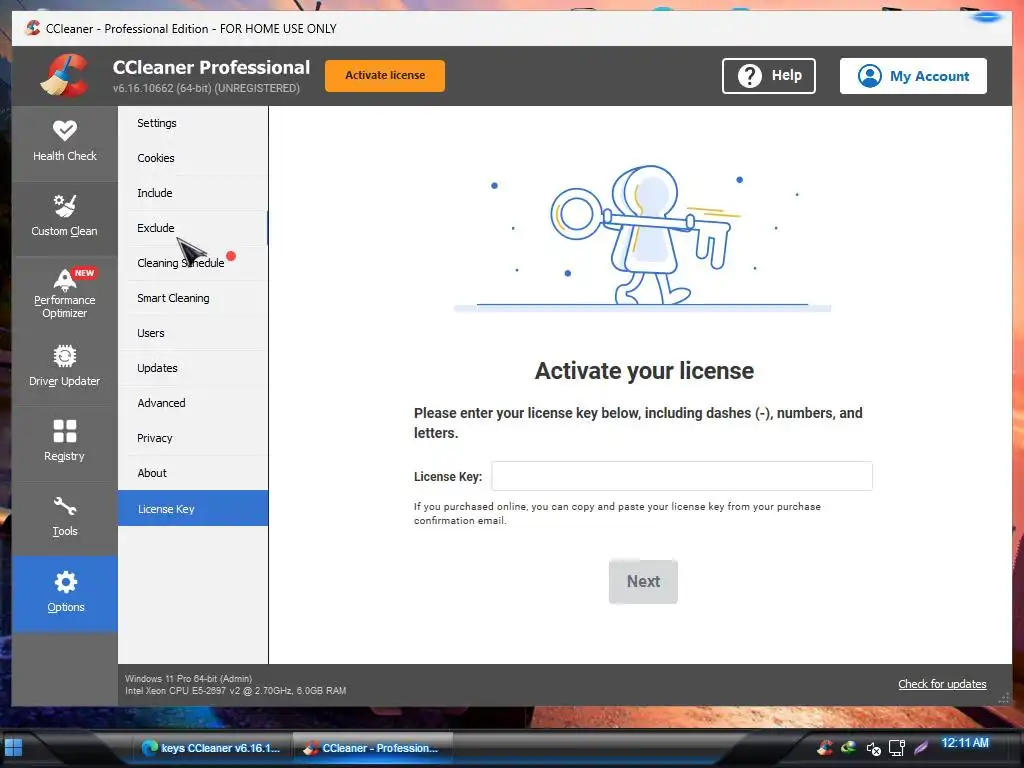The height and width of the screenshot is (768, 1024).
Task: Click the Check for updates link
Action: 942,684
